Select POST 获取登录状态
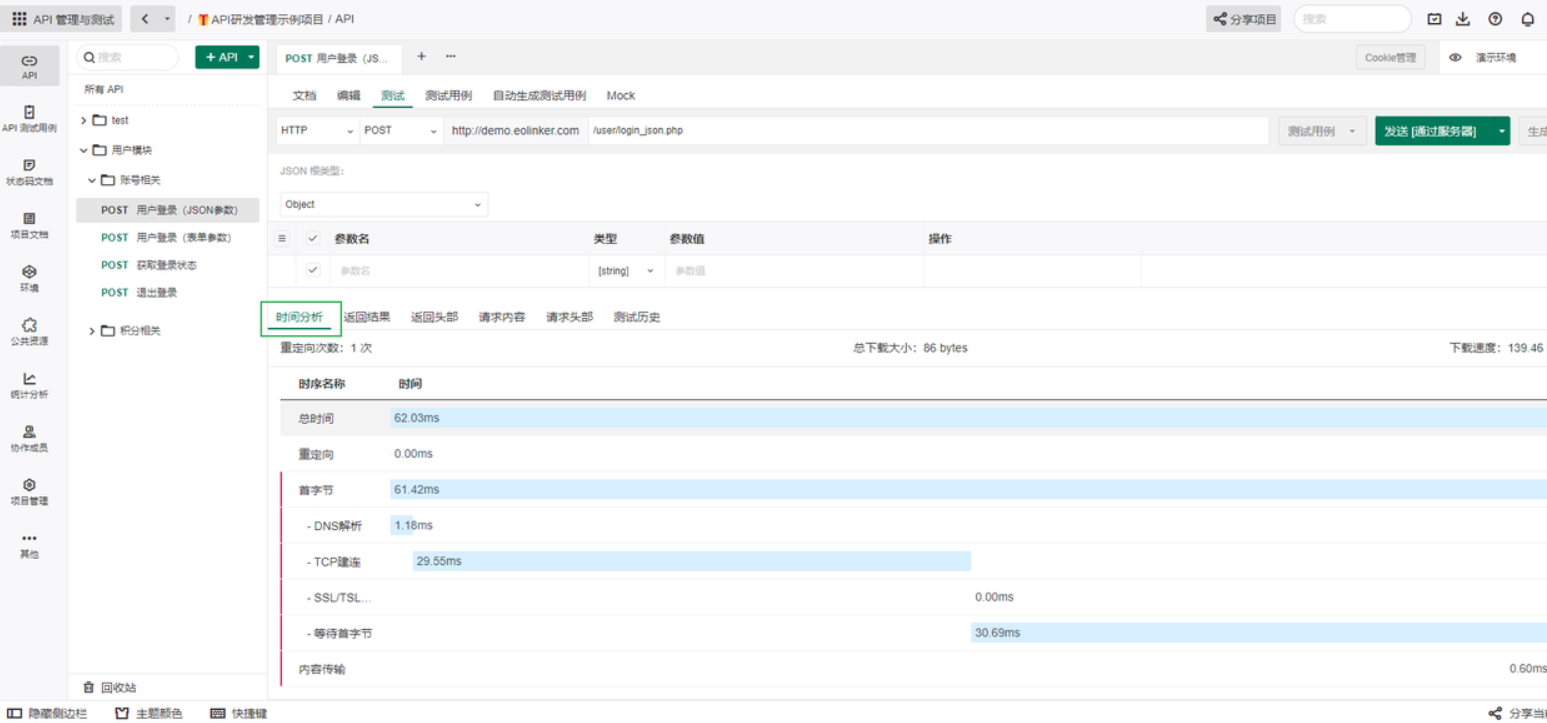The height and width of the screenshot is (723, 1547). coord(149,265)
